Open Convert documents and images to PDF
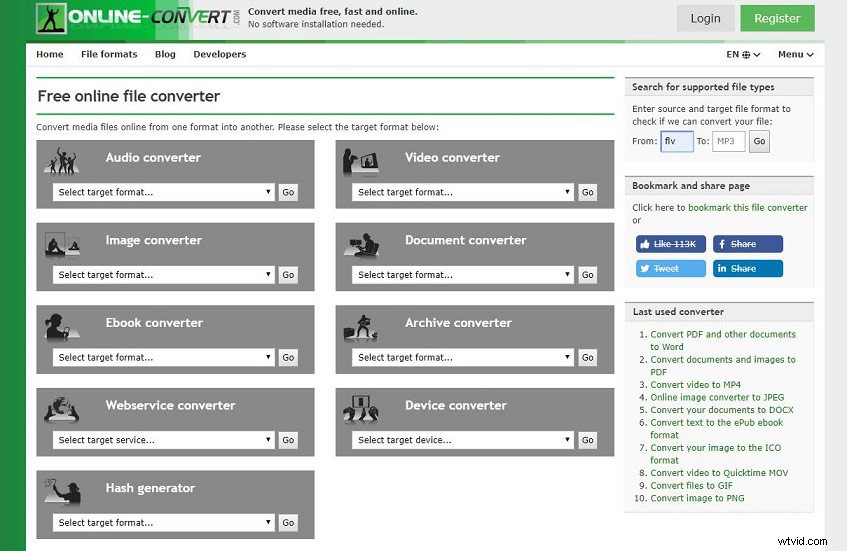This screenshot has width=847, height=551. [723, 366]
